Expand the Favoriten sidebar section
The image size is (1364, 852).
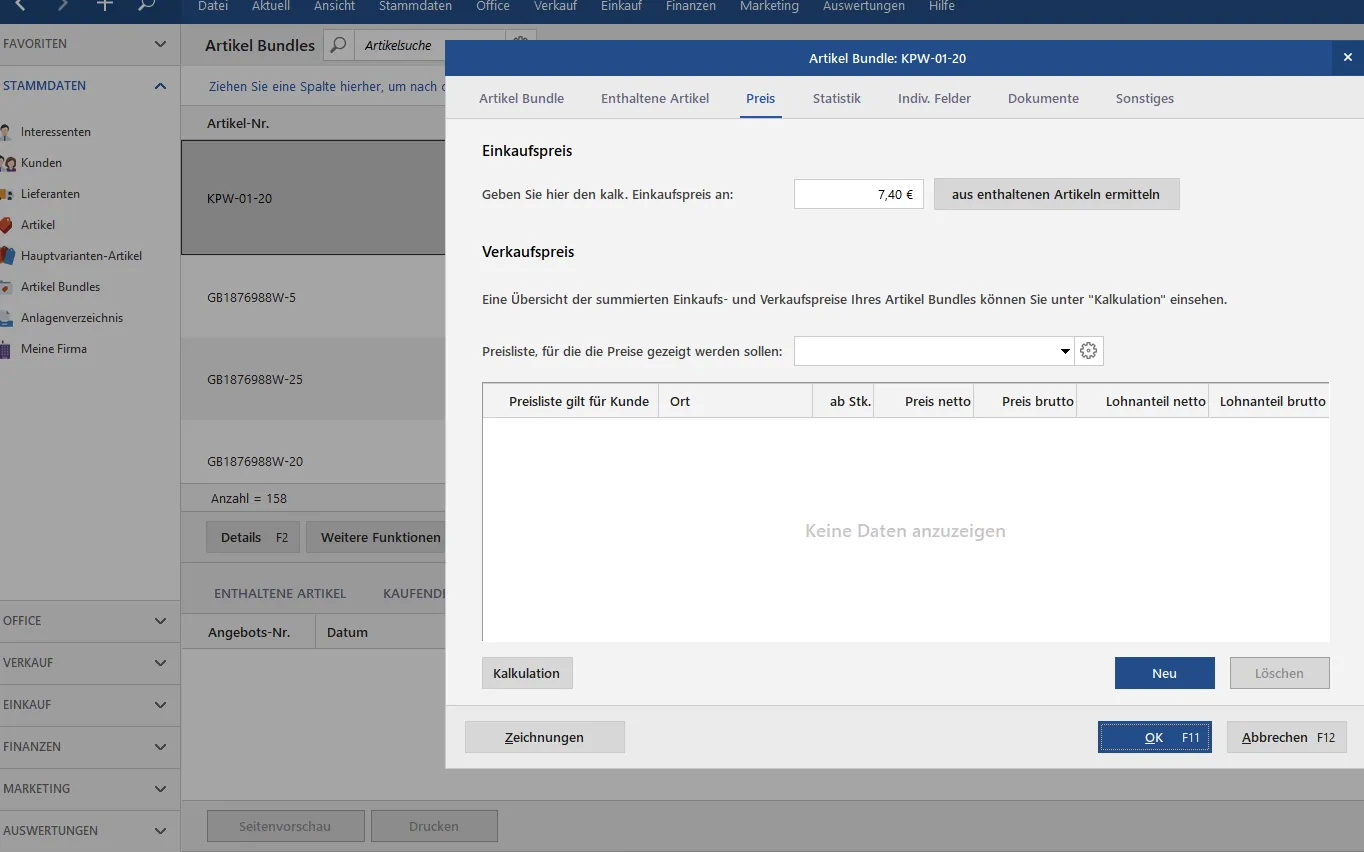[x=160, y=44]
